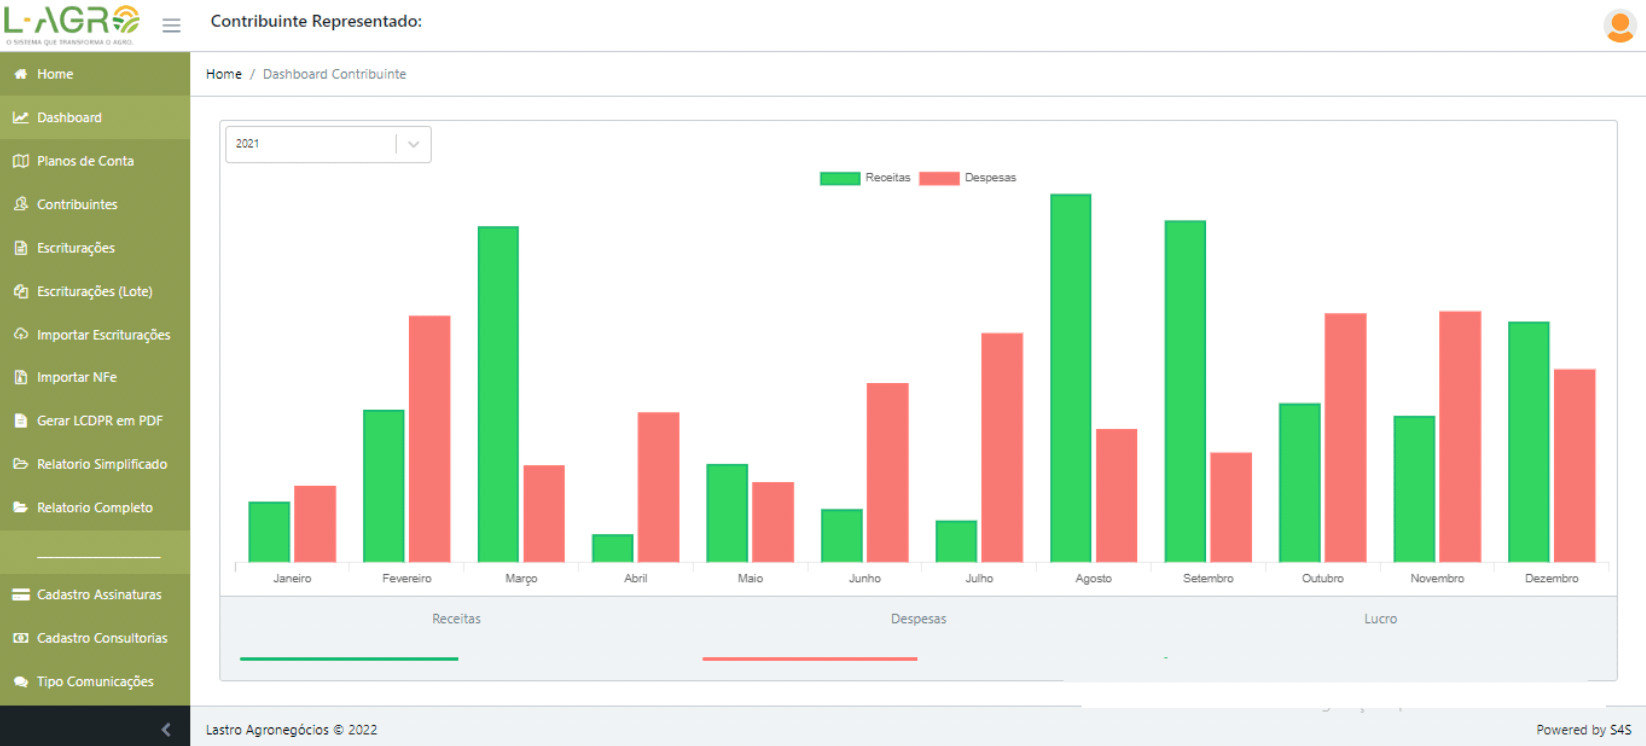This screenshot has width=1646, height=746.
Task: Open Home in the sidebar menu
Action: tap(95, 74)
